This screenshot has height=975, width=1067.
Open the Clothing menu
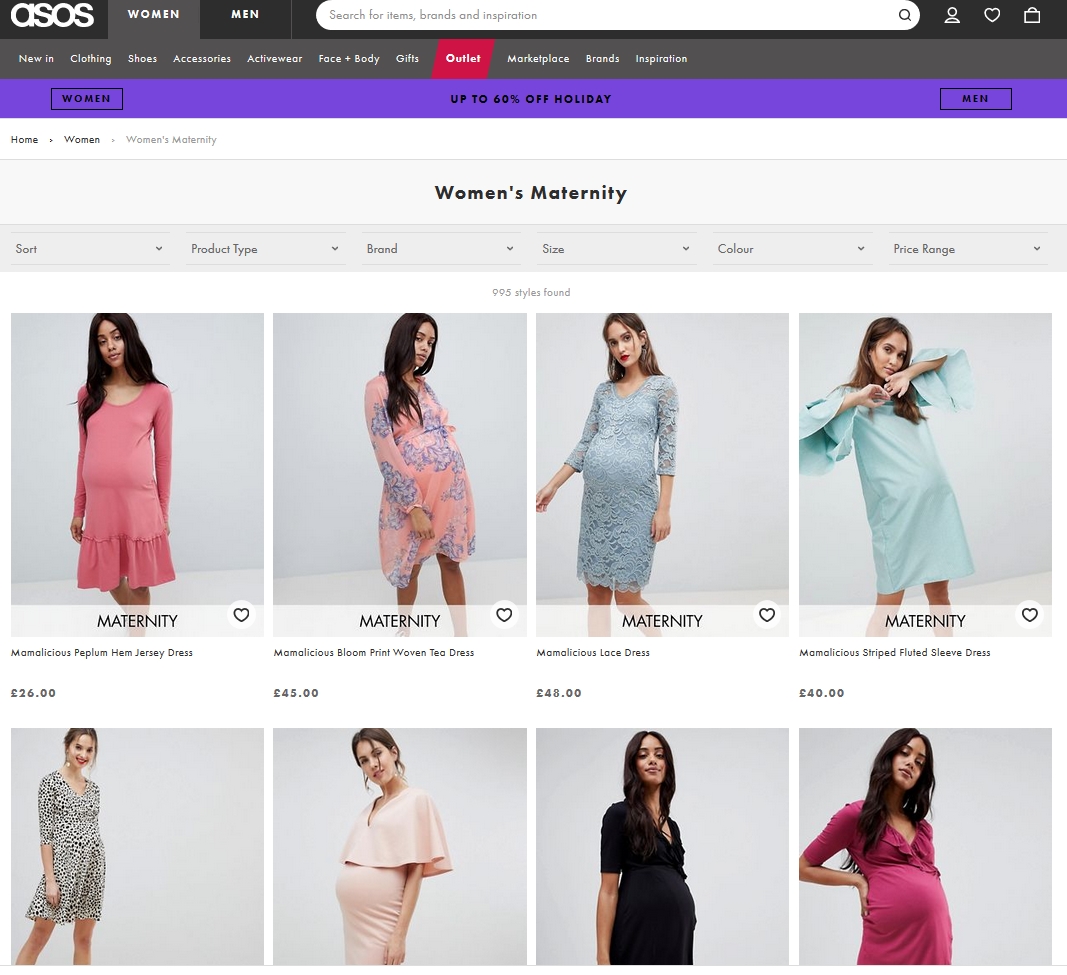pos(91,59)
